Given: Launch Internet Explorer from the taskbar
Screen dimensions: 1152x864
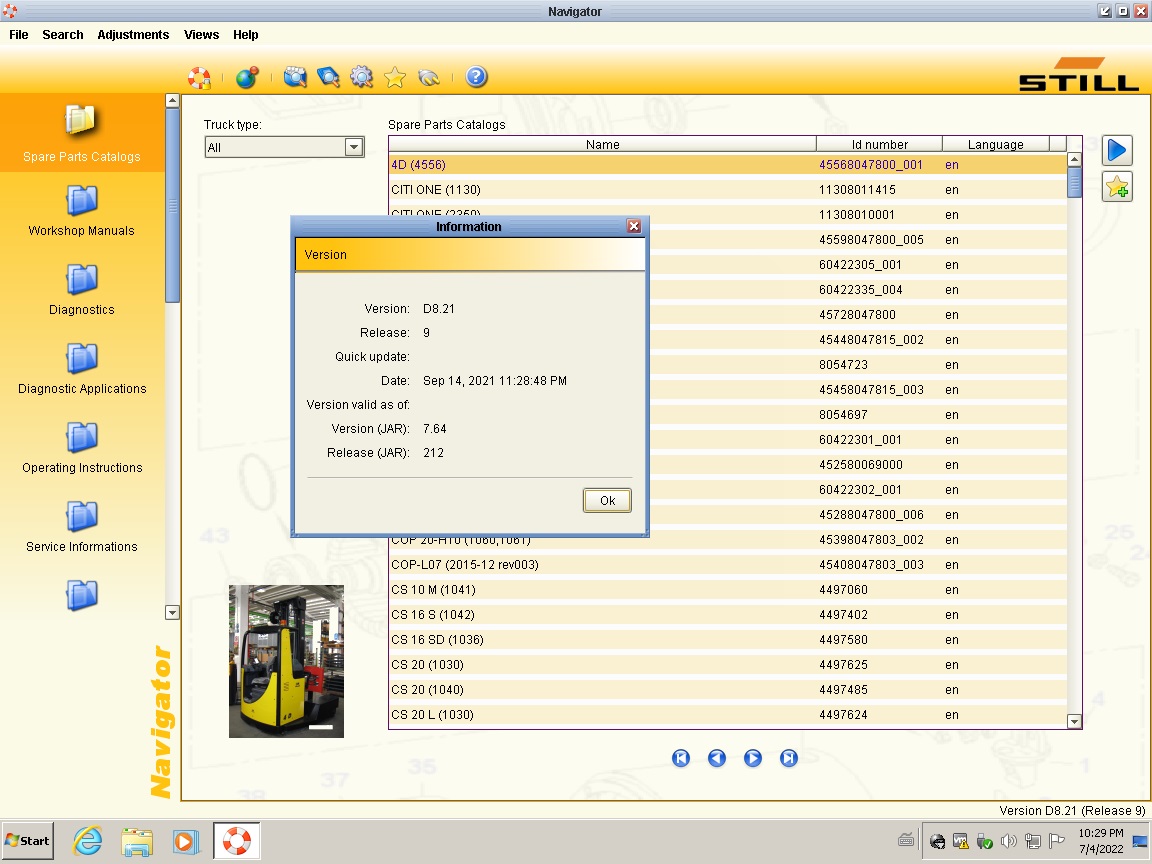Looking at the screenshot, I should click(x=87, y=840).
